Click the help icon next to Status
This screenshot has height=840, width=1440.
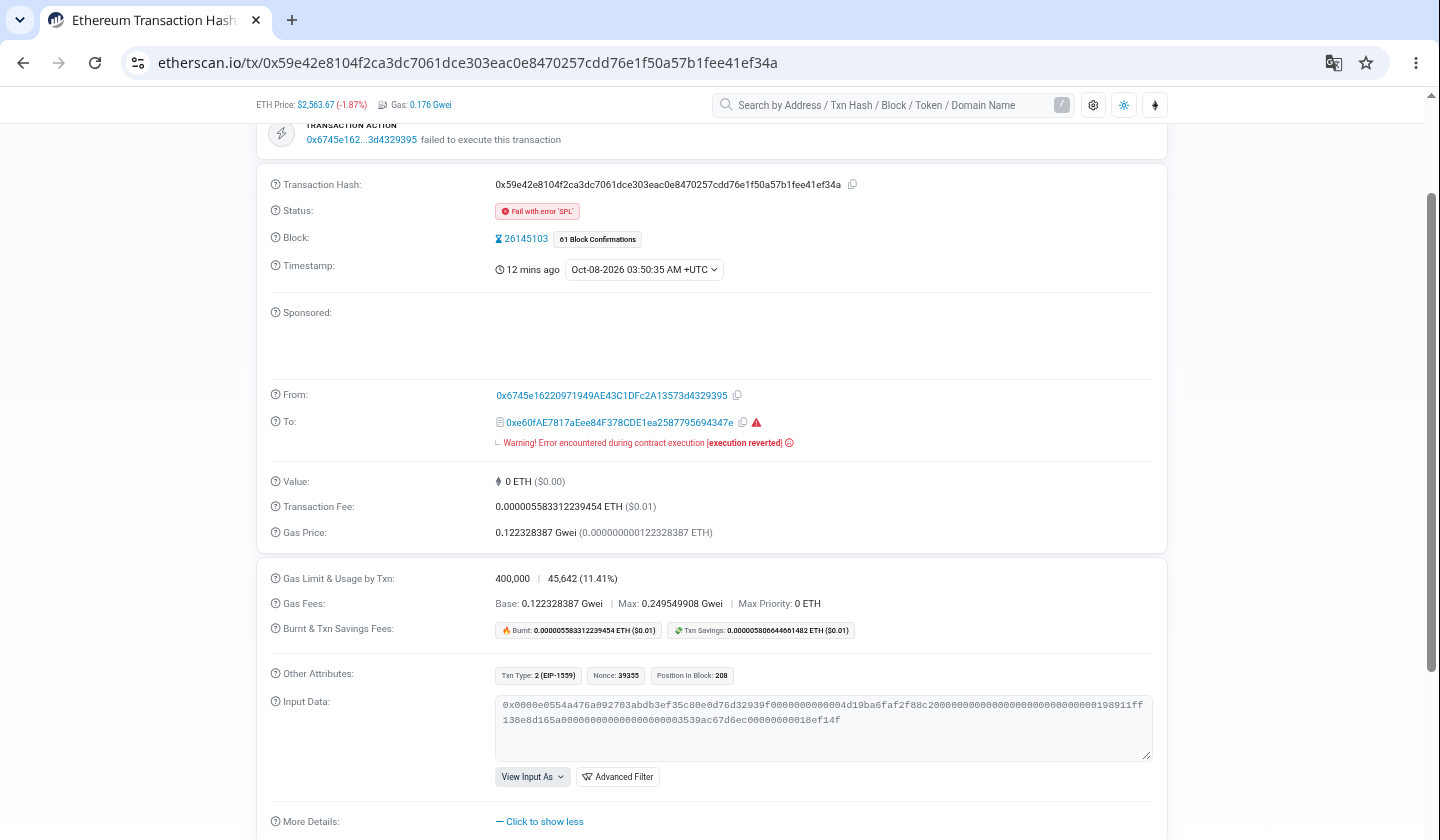click(276, 211)
